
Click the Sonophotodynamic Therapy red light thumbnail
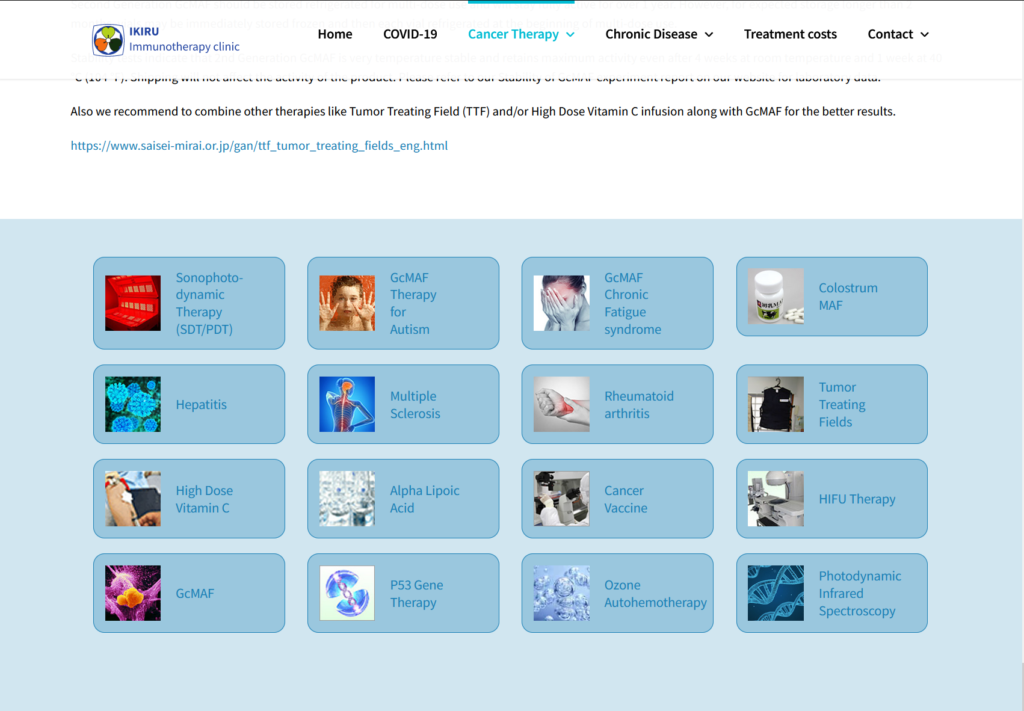point(133,303)
